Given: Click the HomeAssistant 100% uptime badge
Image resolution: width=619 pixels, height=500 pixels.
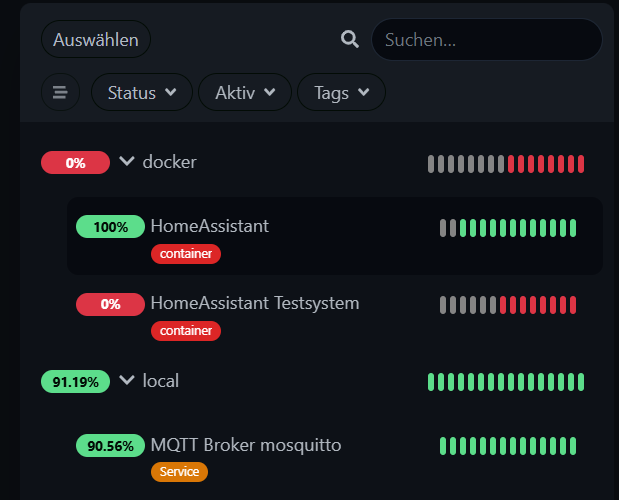Looking at the screenshot, I should coord(110,227).
